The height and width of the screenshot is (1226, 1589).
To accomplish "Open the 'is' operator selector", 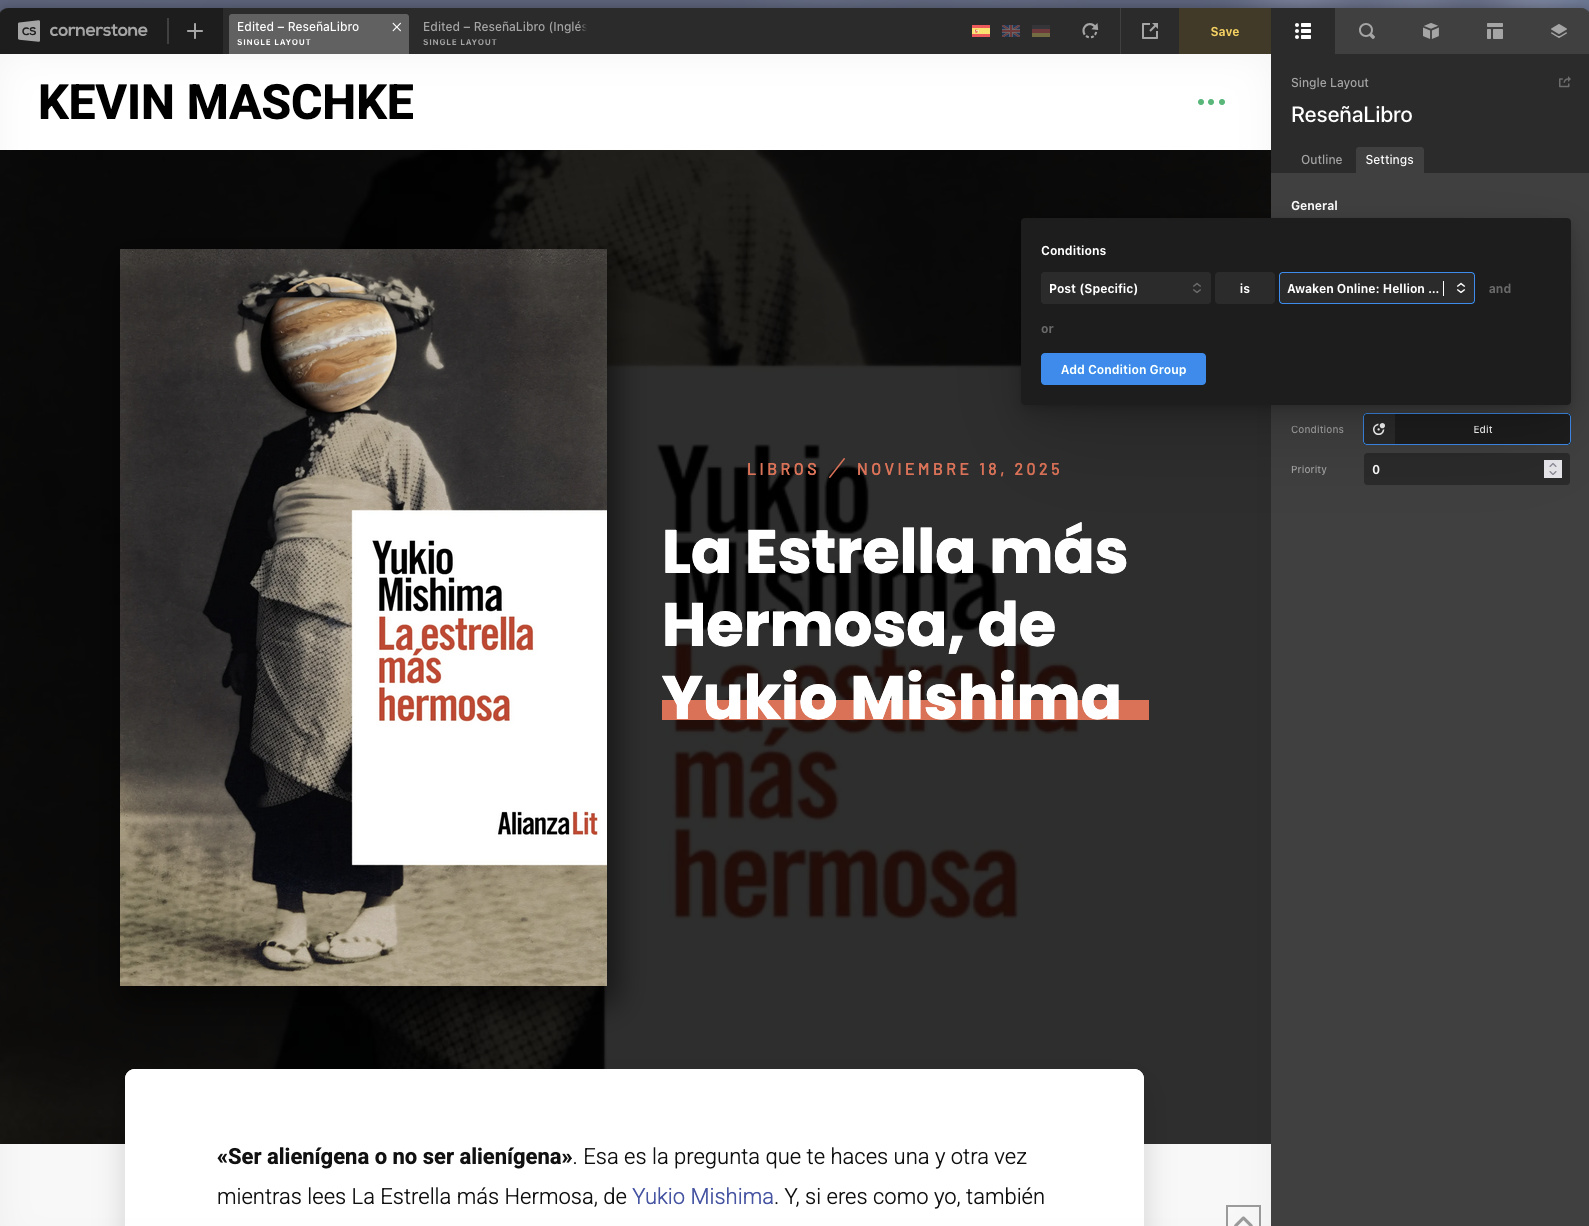I will (1244, 288).
